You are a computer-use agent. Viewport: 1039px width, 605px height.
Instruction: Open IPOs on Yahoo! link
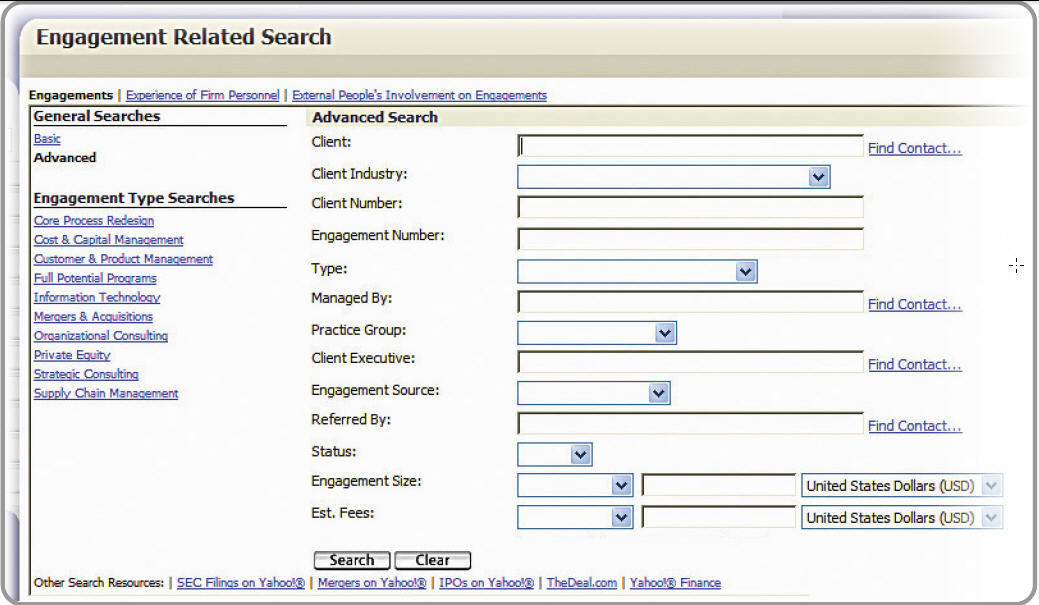click(x=486, y=583)
